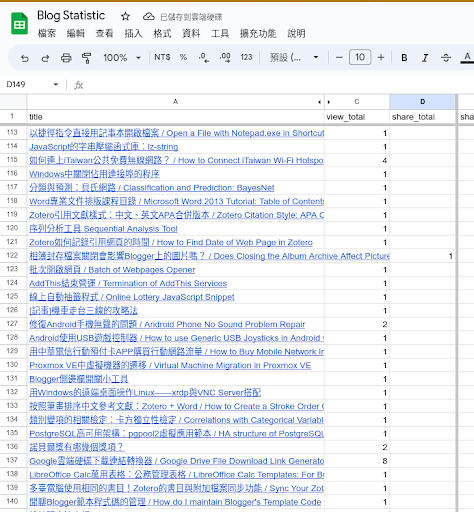Open the text color picker
474x512 pixels.
(467, 58)
